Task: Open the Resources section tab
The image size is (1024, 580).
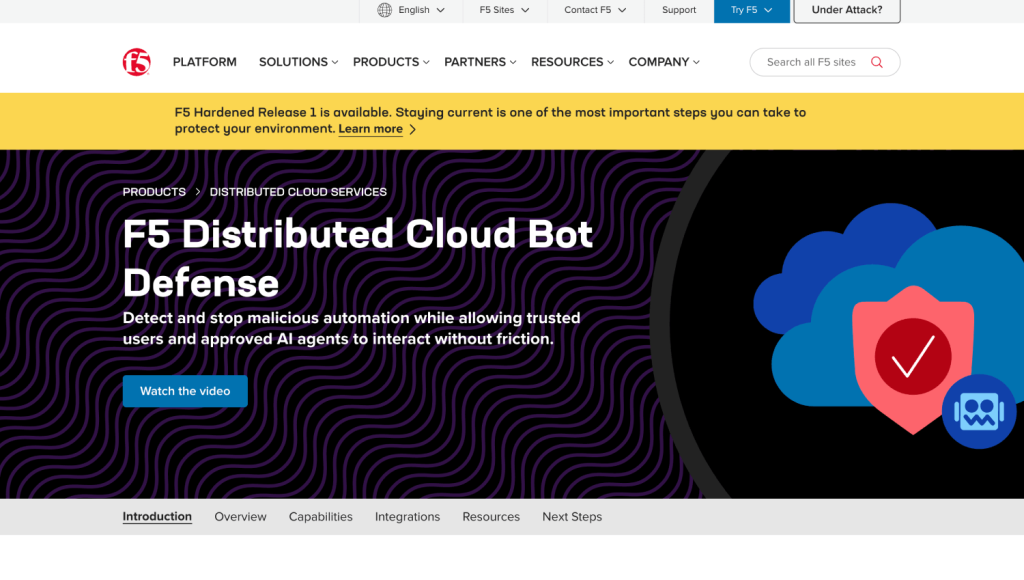Action: (x=491, y=517)
